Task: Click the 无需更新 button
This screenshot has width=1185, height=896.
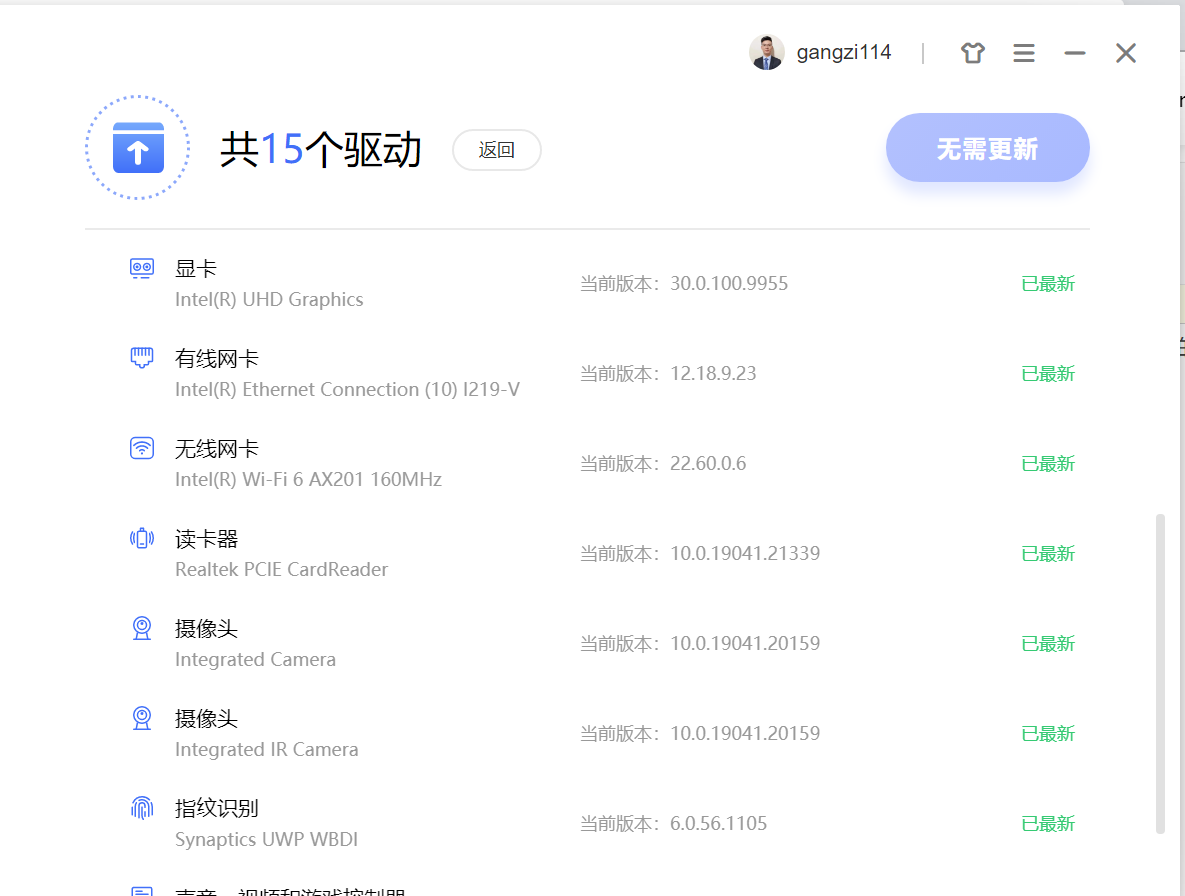Action: [988, 148]
